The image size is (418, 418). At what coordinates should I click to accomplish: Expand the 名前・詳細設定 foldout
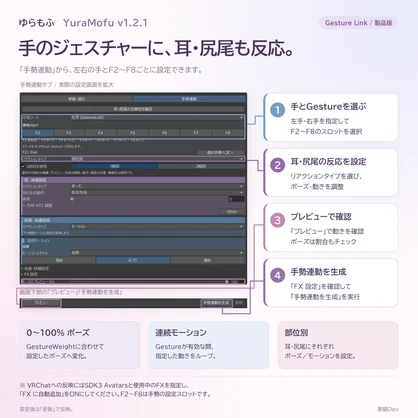point(35,268)
